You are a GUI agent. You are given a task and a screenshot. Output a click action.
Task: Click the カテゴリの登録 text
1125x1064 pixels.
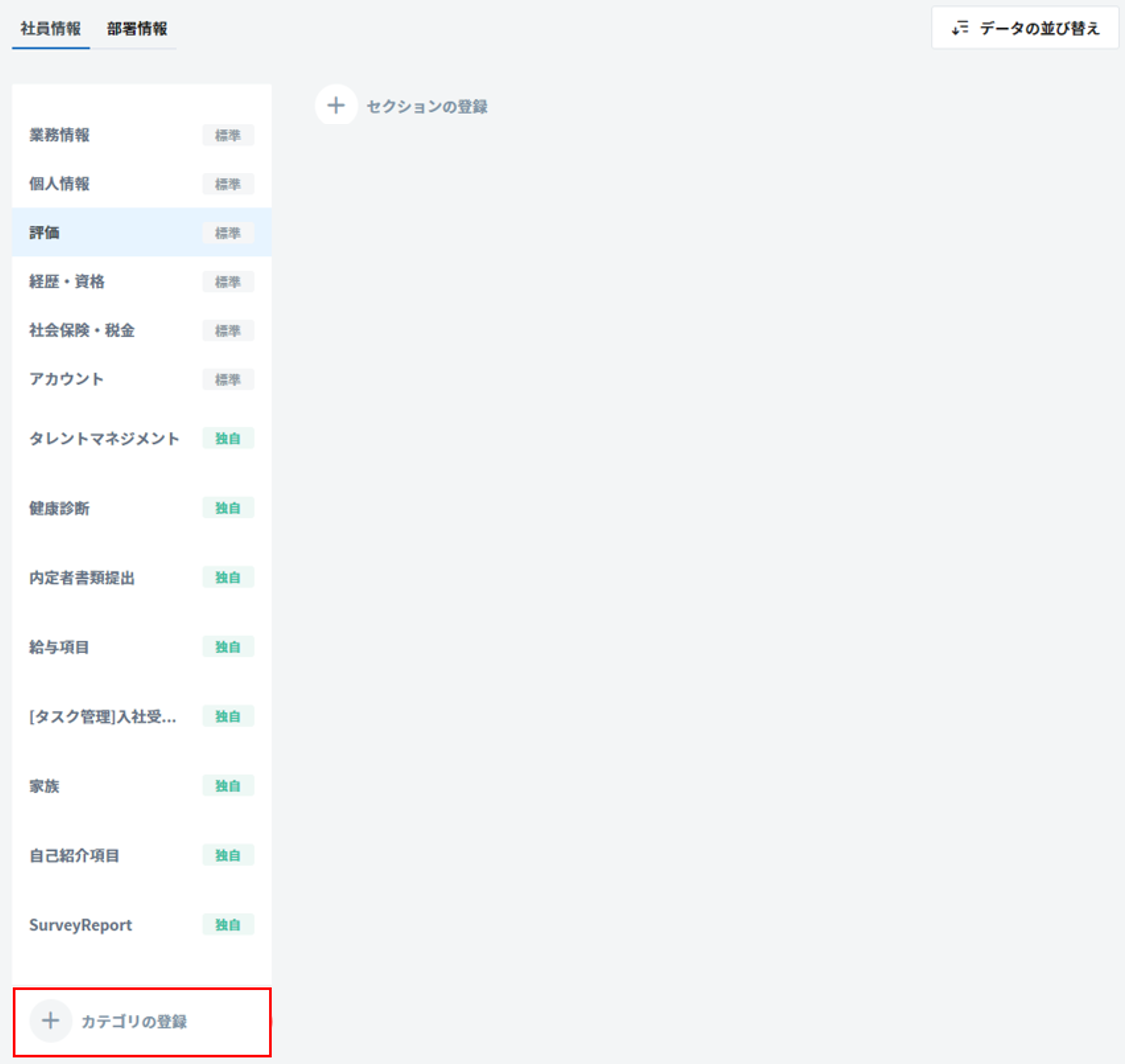134,1022
